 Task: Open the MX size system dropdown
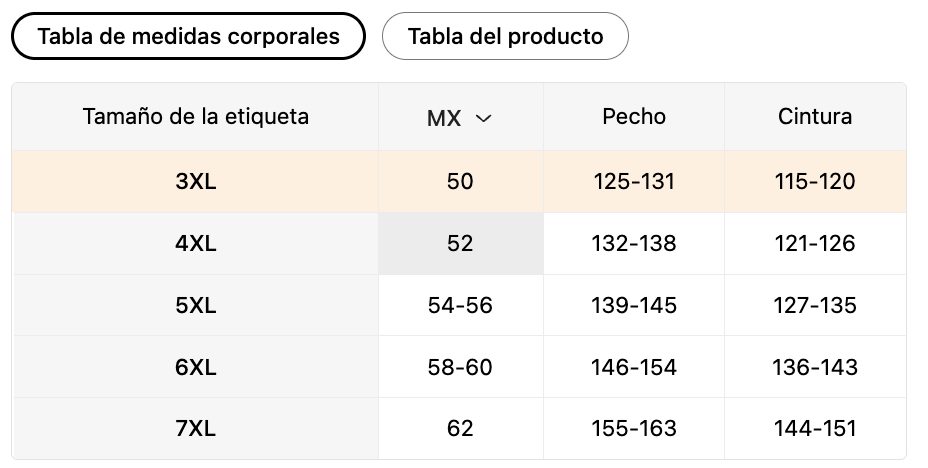tap(460, 117)
